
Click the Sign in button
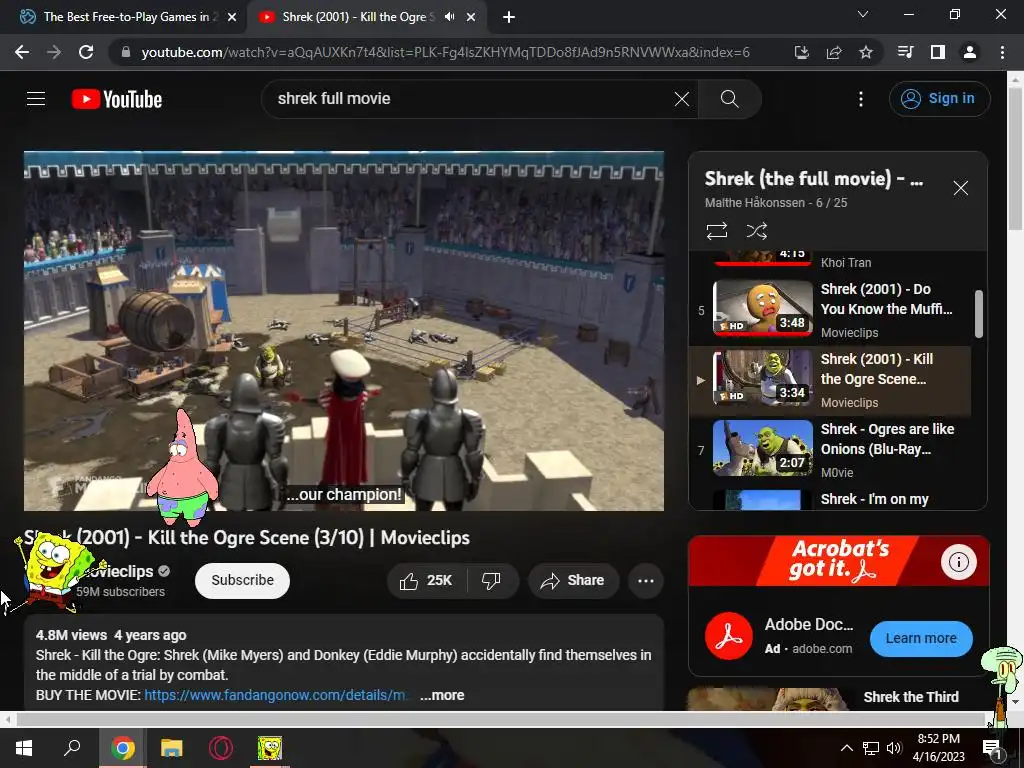click(939, 99)
